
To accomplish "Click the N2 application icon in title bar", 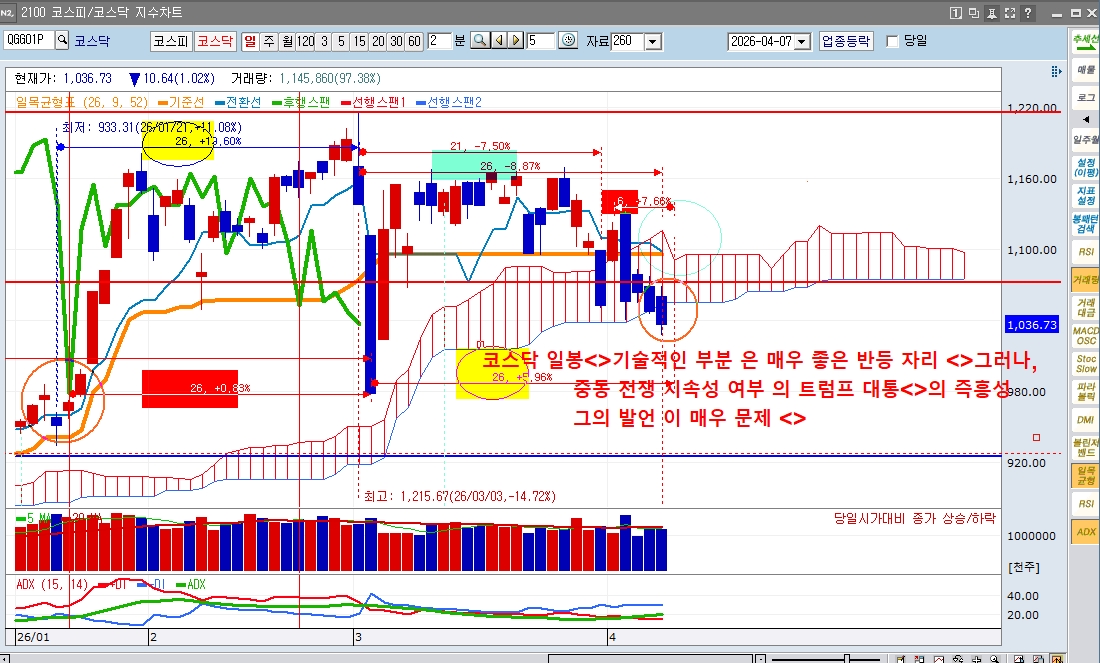I will [7, 12].
